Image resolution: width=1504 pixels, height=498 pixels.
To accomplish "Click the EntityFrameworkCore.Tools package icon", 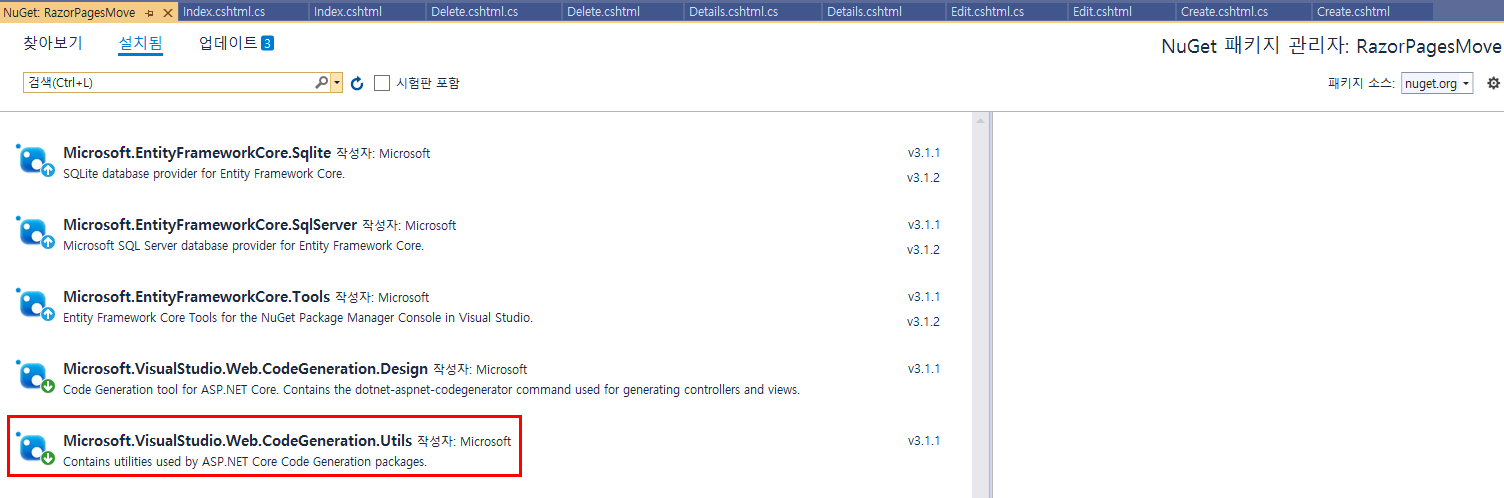I will point(36,304).
